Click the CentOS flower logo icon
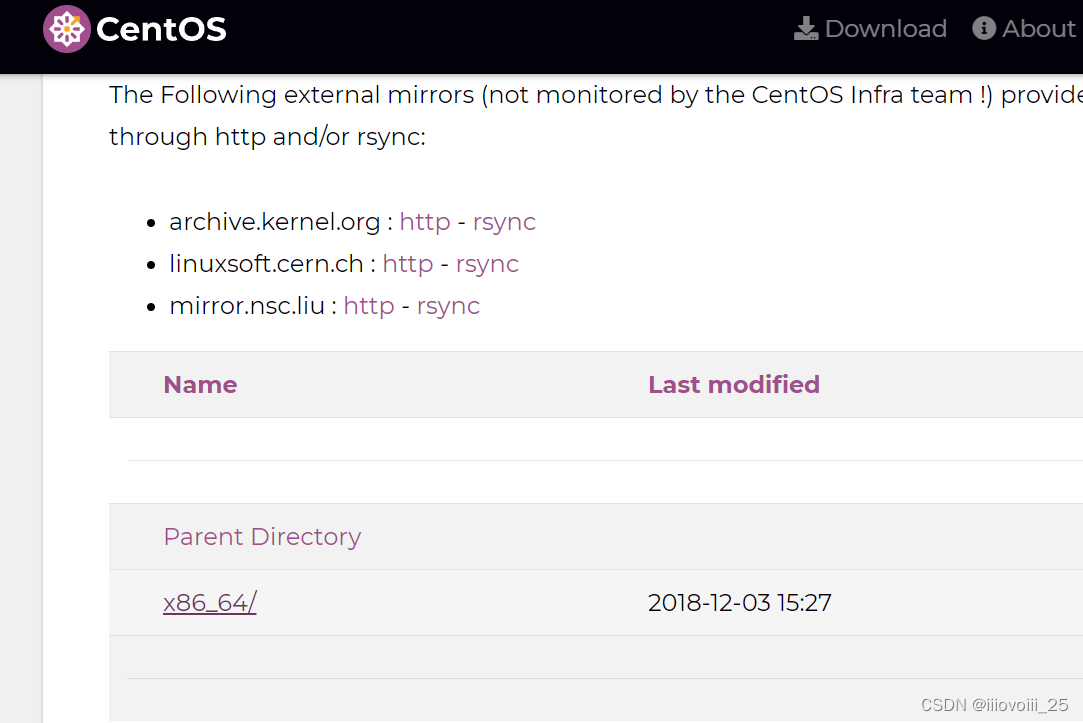Image resolution: width=1083 pixels, height=723 pixels. click(67, 29)
